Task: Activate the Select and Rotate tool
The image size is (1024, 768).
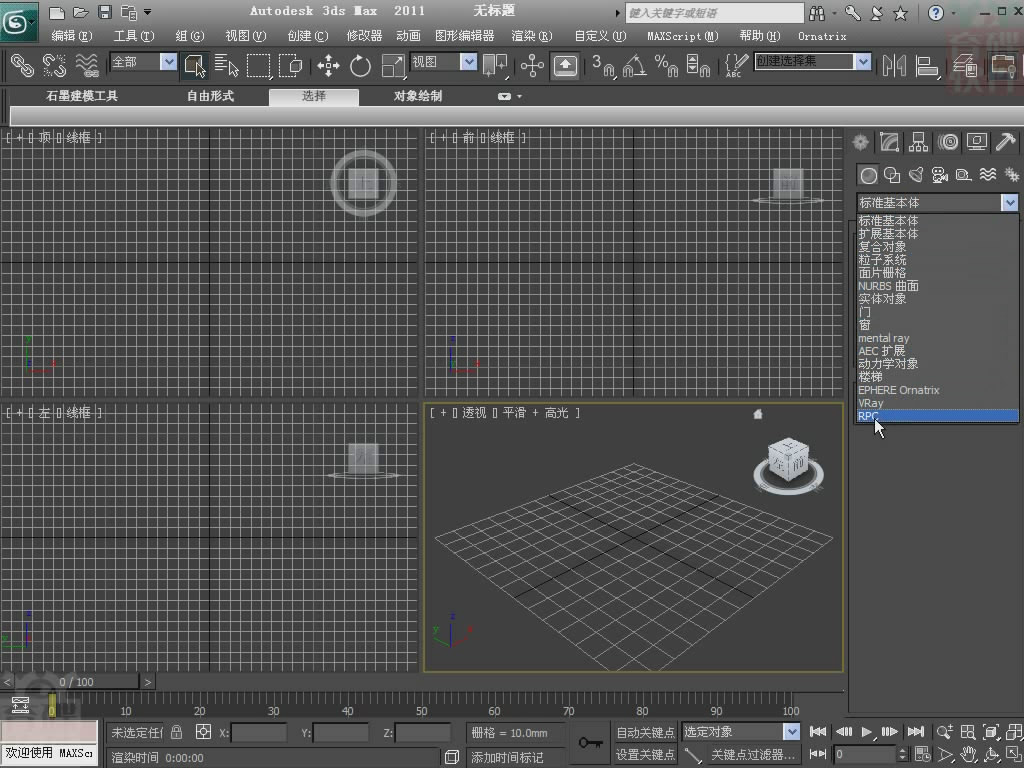Action: click(360, 65)
